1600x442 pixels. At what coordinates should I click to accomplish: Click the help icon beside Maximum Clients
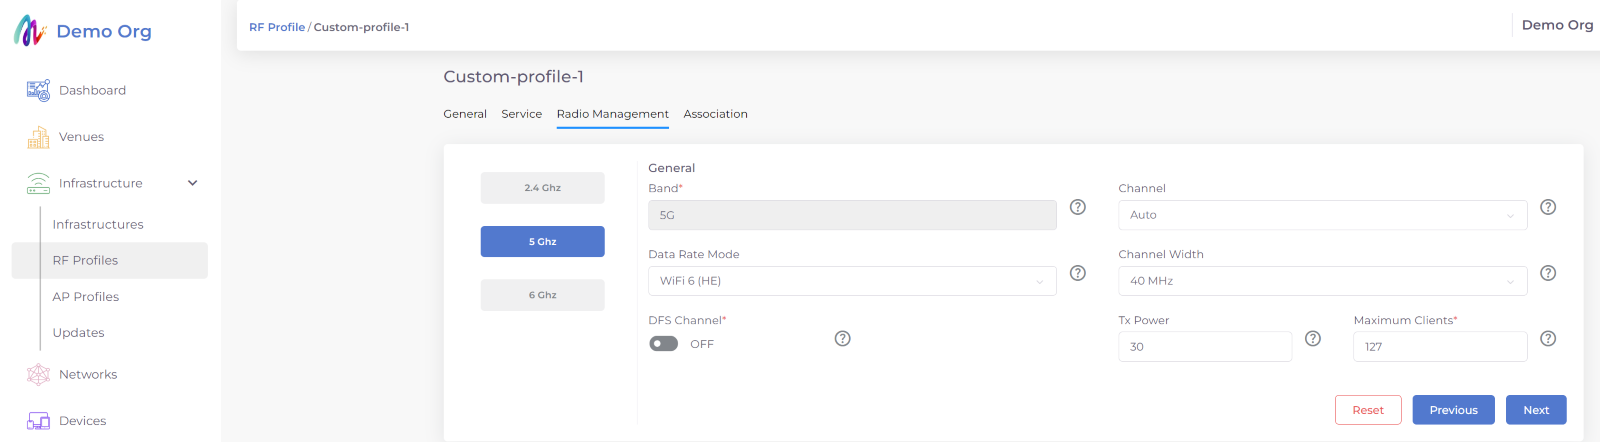click(1548, 339)
